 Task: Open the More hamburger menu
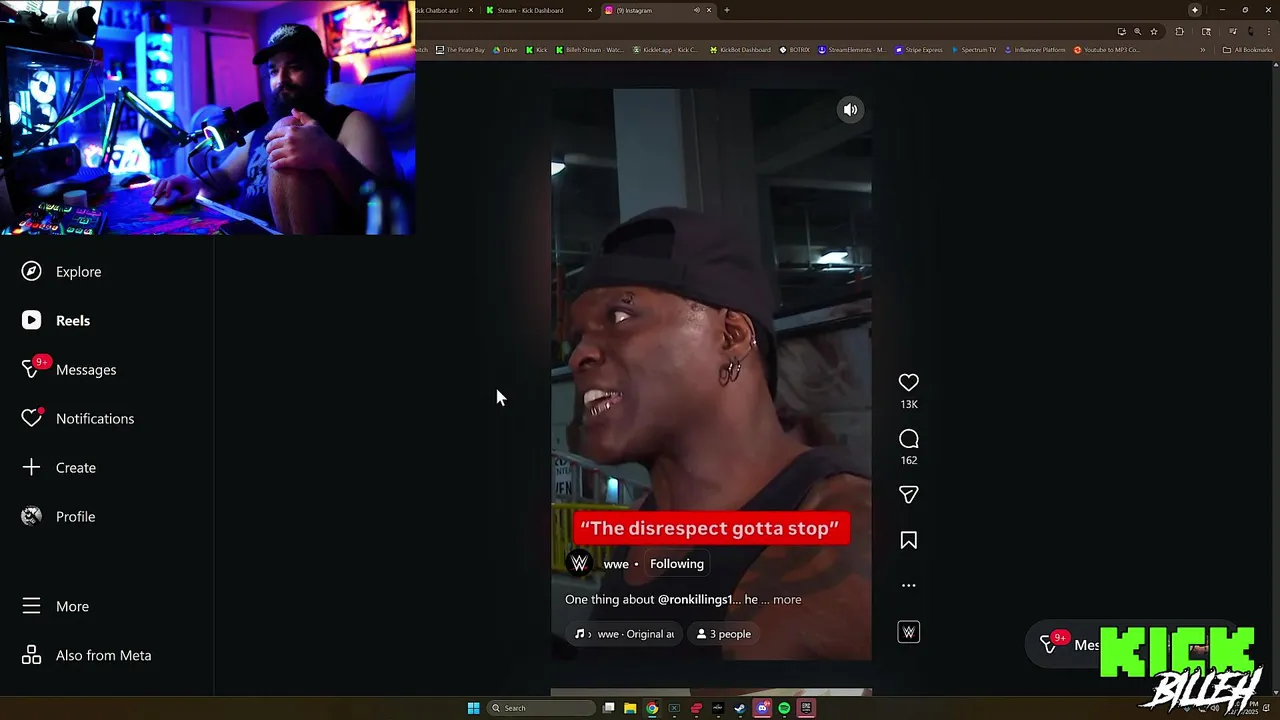[x=56, y=606]
